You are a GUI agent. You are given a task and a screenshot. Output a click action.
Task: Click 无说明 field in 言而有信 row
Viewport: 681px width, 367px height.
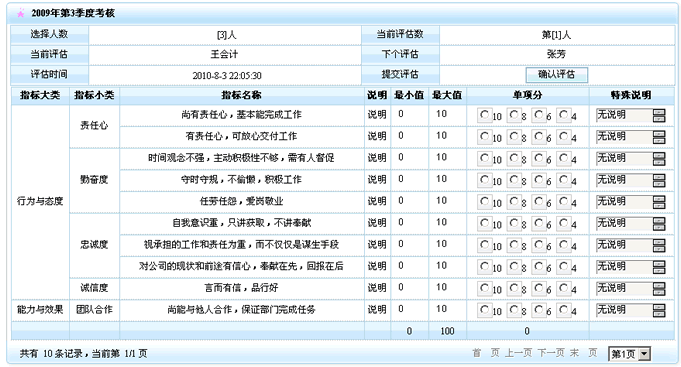pyautogui.click(x=624, y=289)
